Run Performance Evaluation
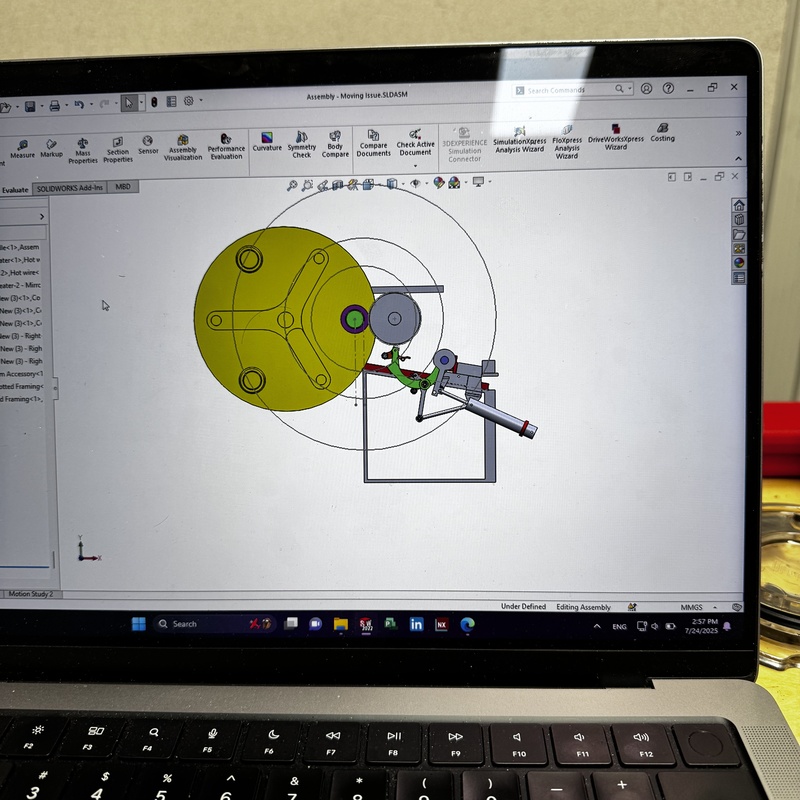This screenshot has height=800, width=800. click(226, 146)
